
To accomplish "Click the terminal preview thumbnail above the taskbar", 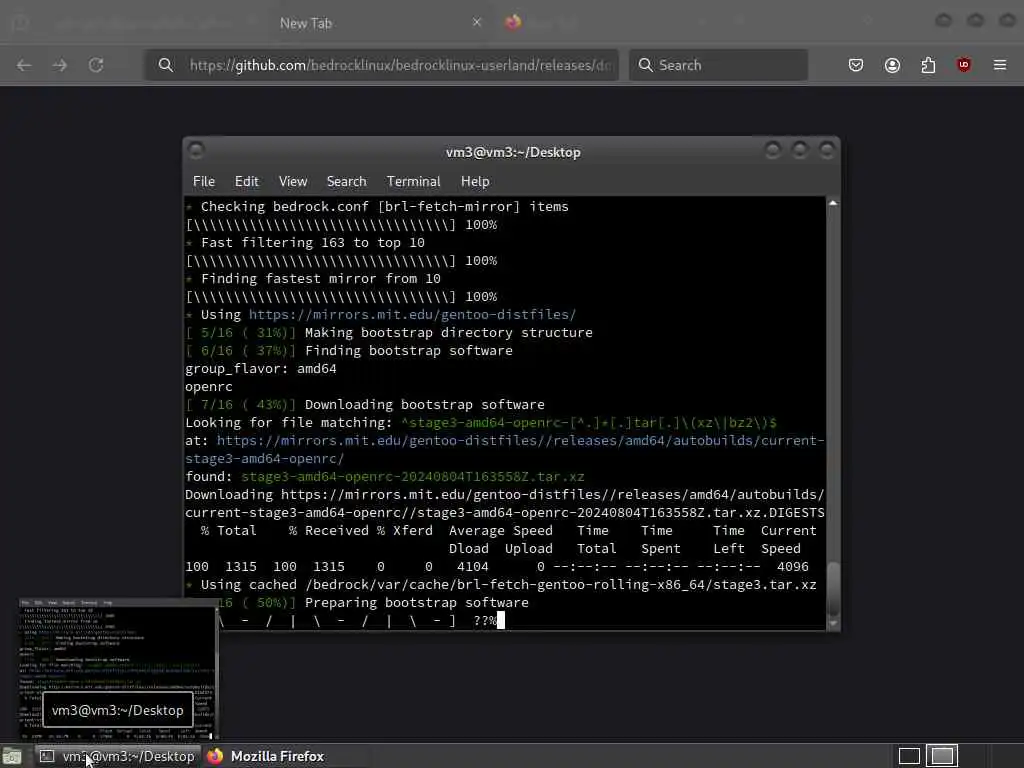I will point(118,669).
